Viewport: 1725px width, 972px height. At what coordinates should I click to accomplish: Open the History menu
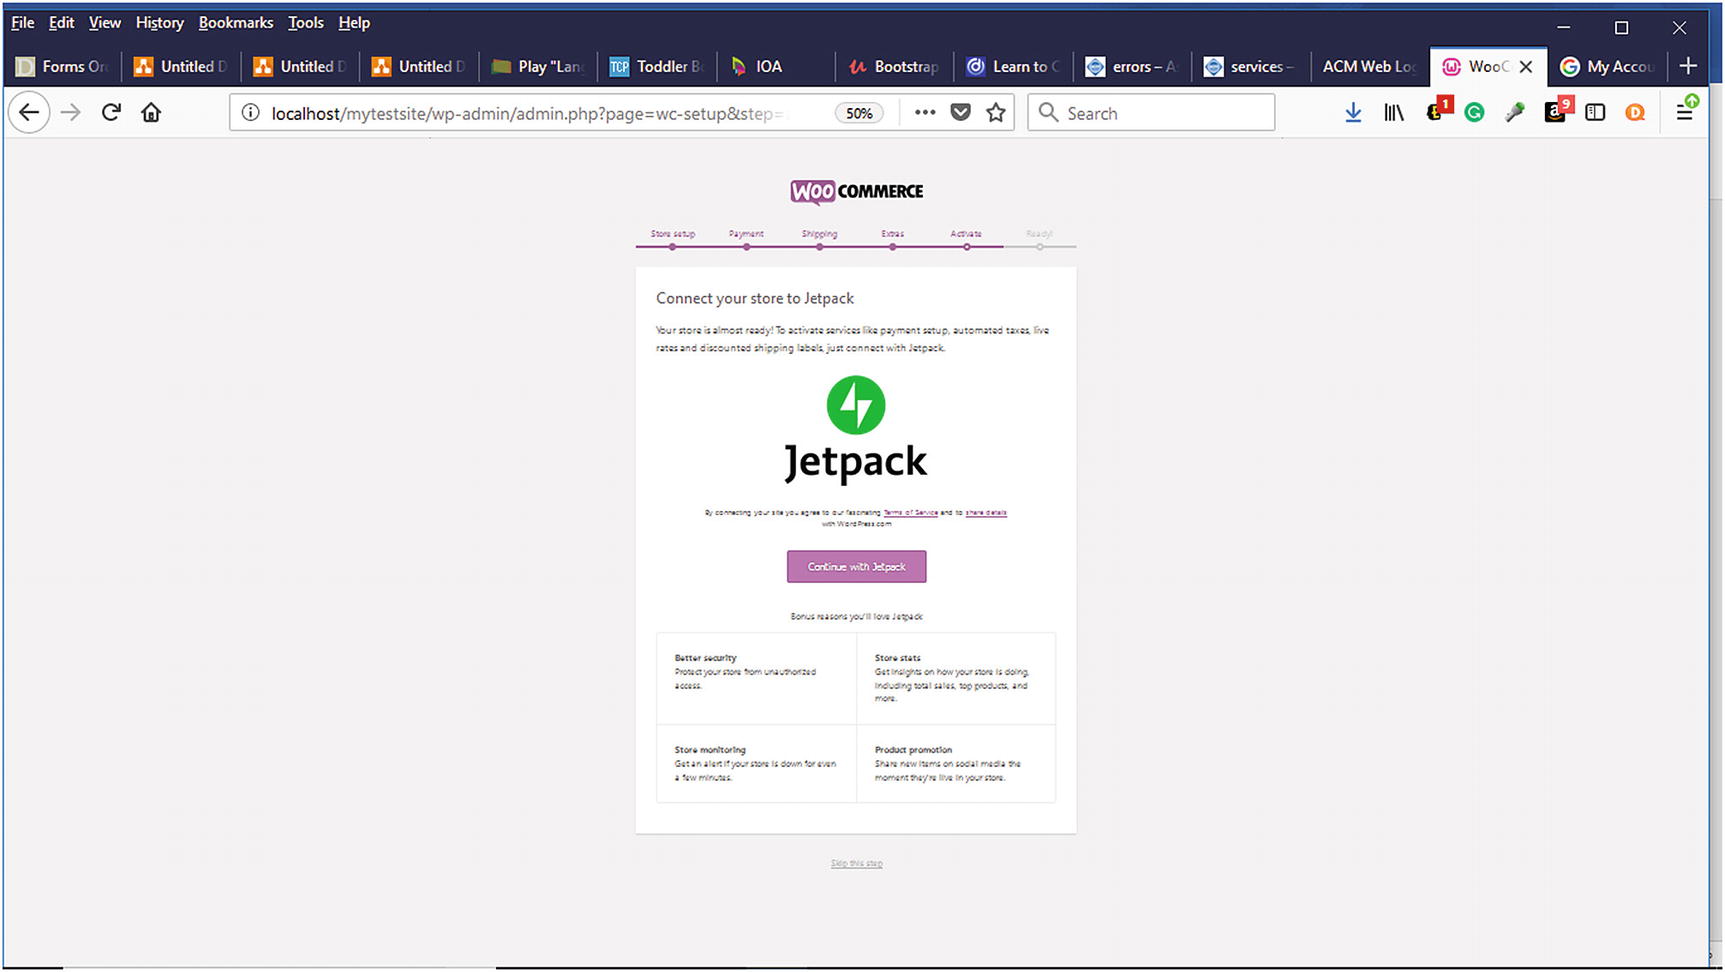click(x=160, y=22)
